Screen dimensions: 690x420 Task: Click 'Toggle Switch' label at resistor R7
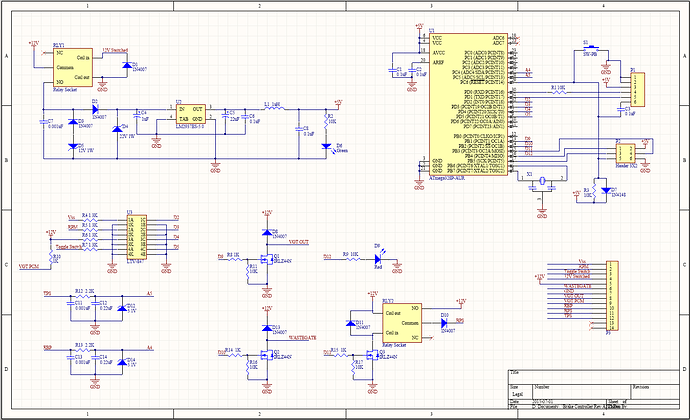tap(69, 247)
